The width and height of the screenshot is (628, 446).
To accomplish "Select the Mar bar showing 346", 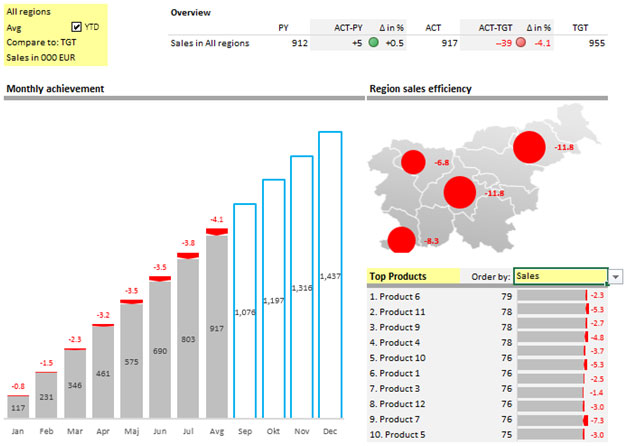I will (75, 384).
